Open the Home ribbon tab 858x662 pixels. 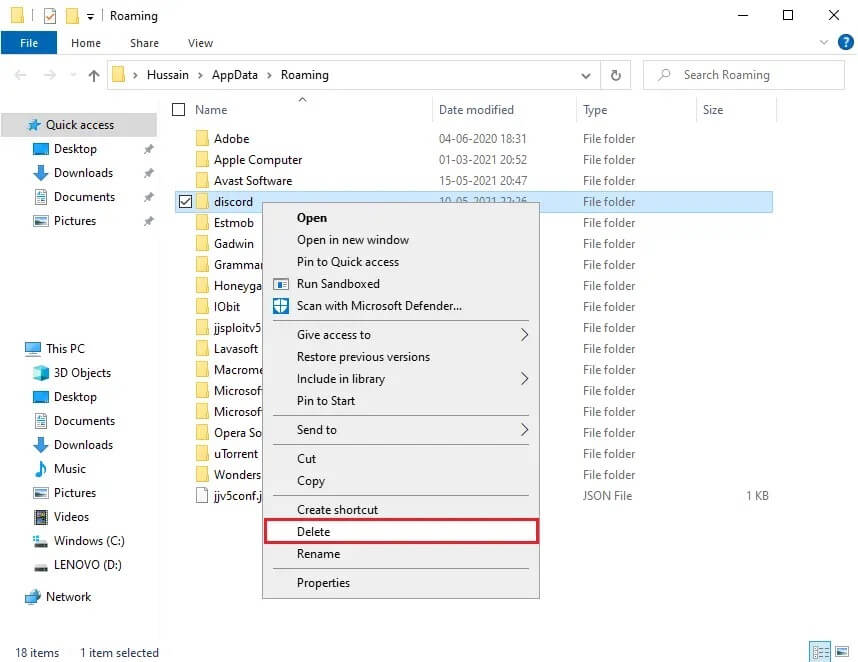pos(86,43)
